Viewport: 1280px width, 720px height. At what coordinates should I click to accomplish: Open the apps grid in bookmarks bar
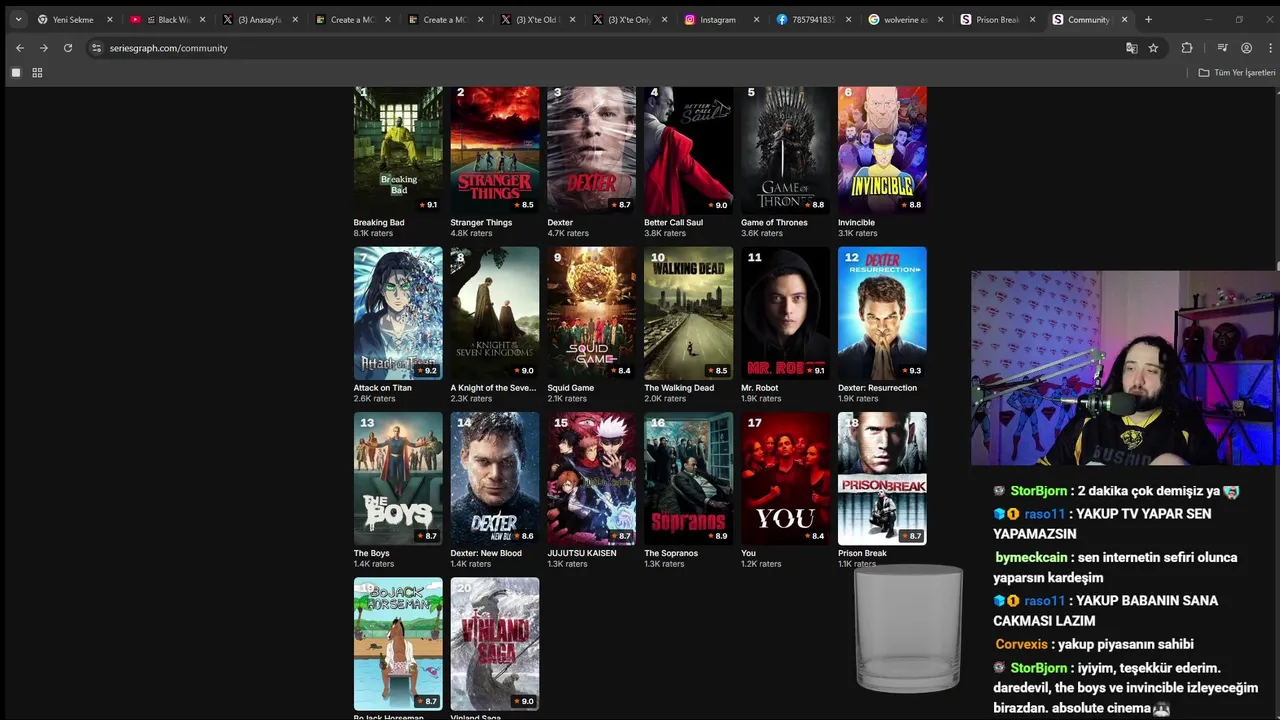pos(37,73)
